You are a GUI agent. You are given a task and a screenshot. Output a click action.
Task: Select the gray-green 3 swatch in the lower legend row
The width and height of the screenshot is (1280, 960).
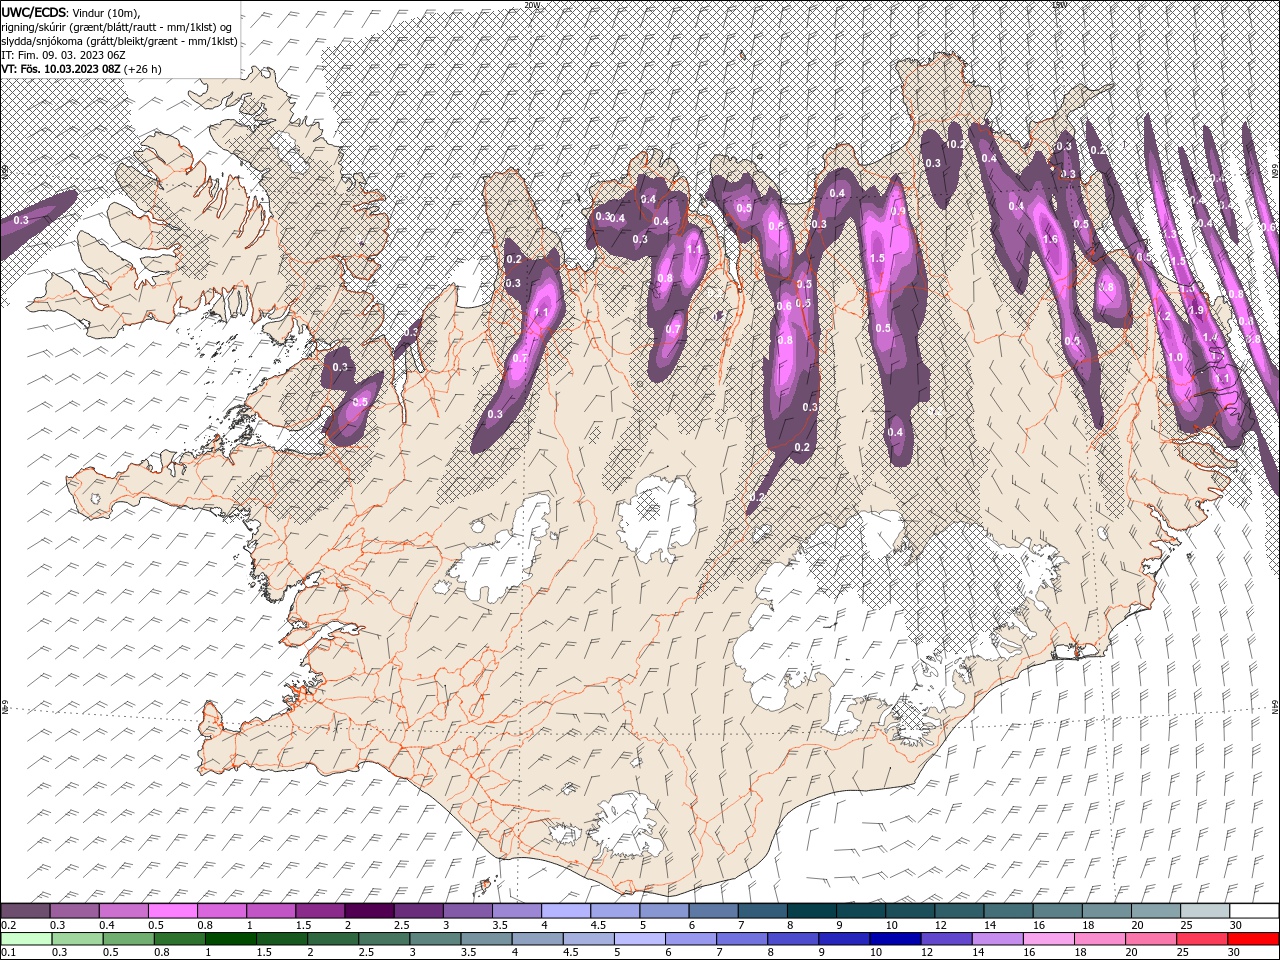436,939
